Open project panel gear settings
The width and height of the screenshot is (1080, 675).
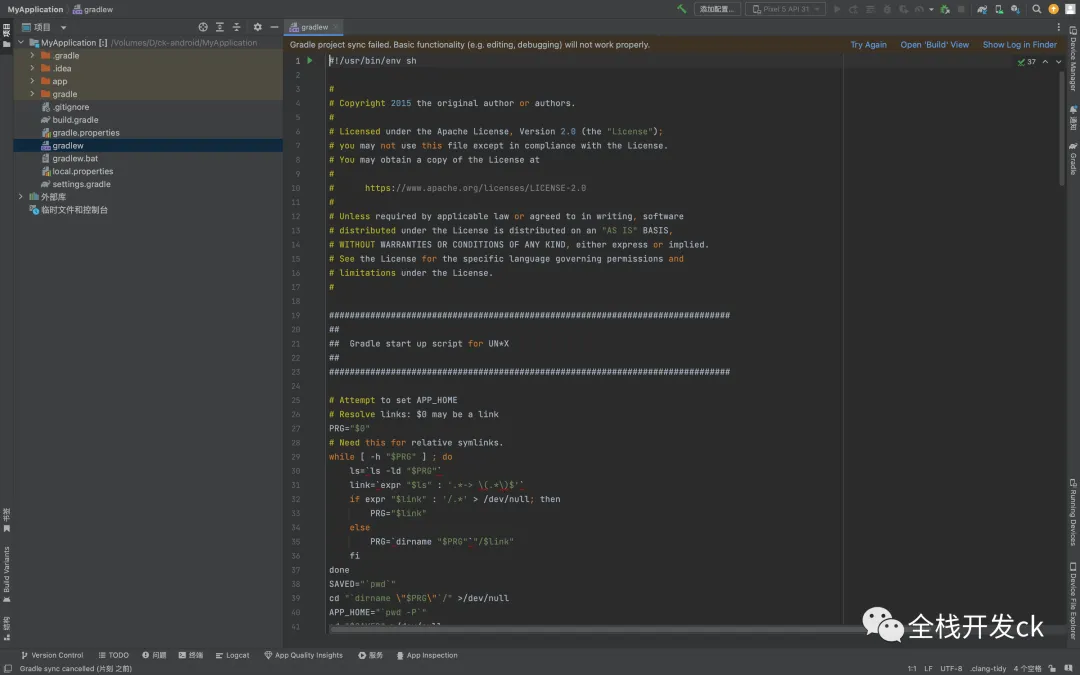point(257,27)
